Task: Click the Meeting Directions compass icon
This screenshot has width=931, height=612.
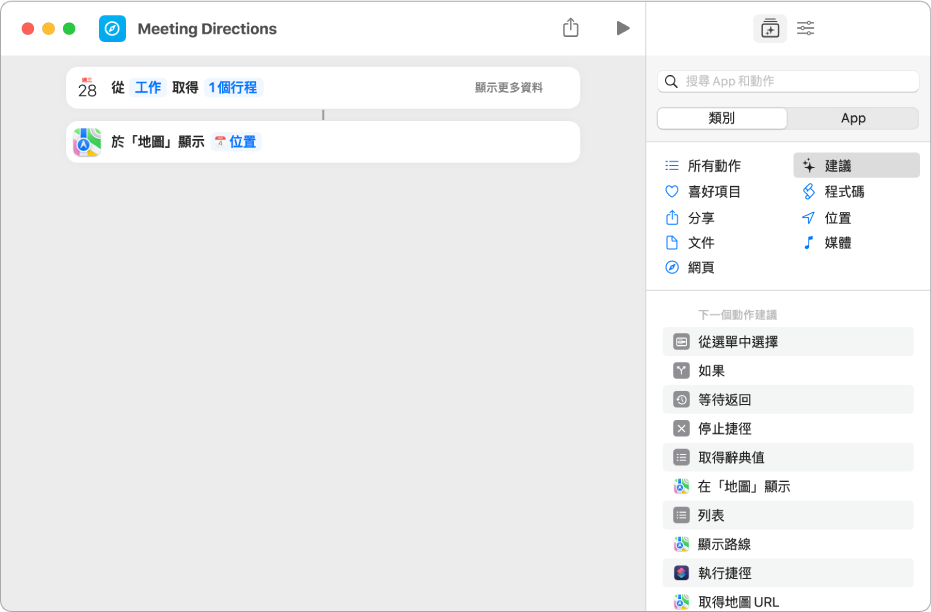Action: tap(112, 28)
